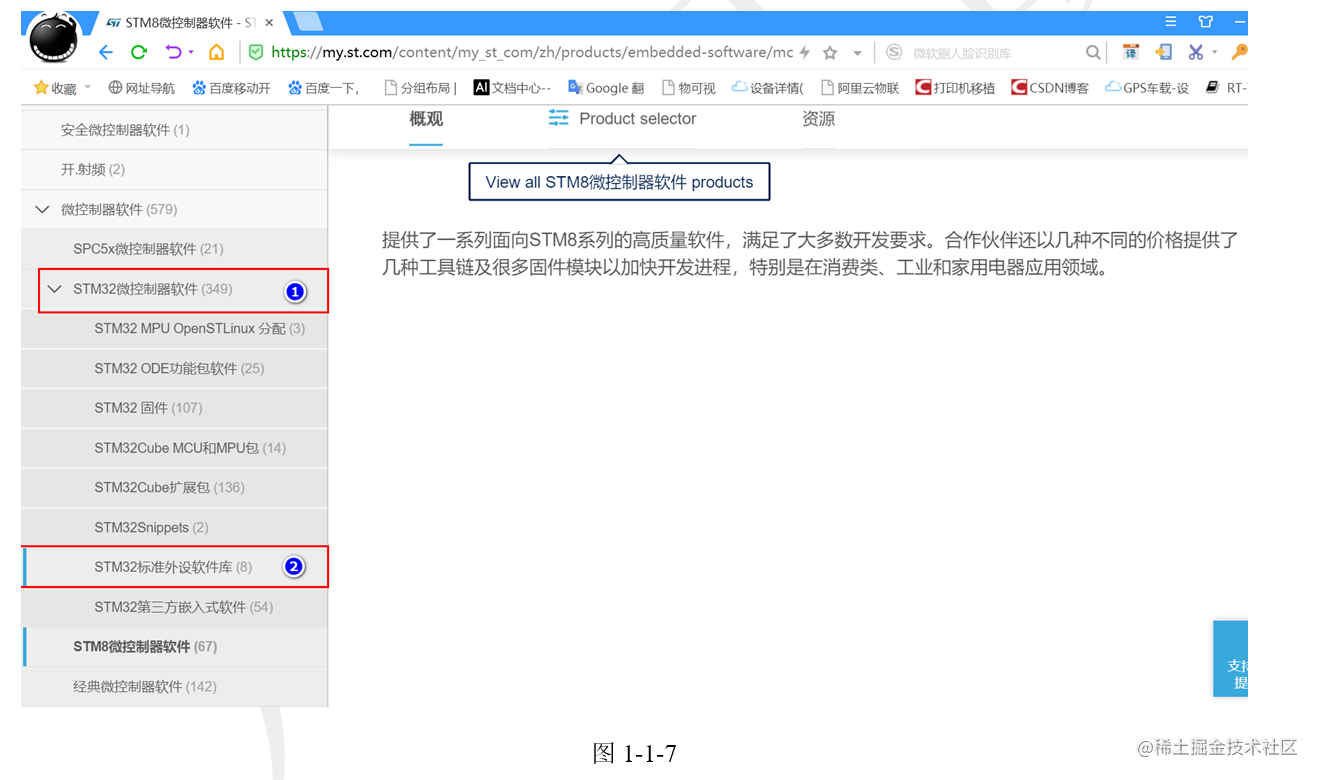Select 开.射频 (2) in sidebar
Image resolution: width=1320 pixels, height=780 pixels.
point(175,170)
